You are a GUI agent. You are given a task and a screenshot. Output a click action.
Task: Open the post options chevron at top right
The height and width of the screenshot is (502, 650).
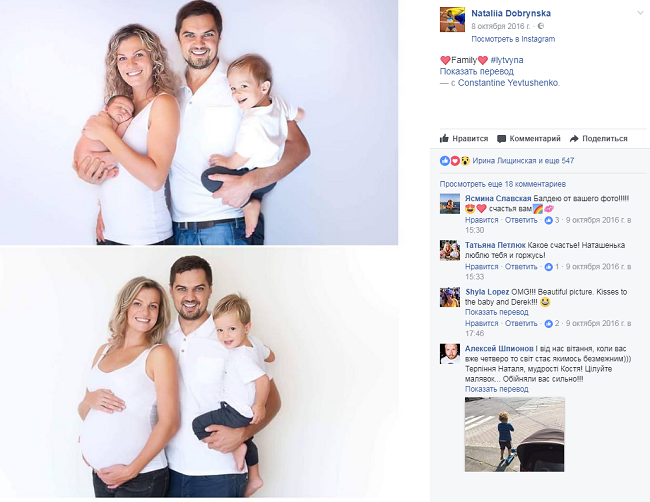(640, 13)
